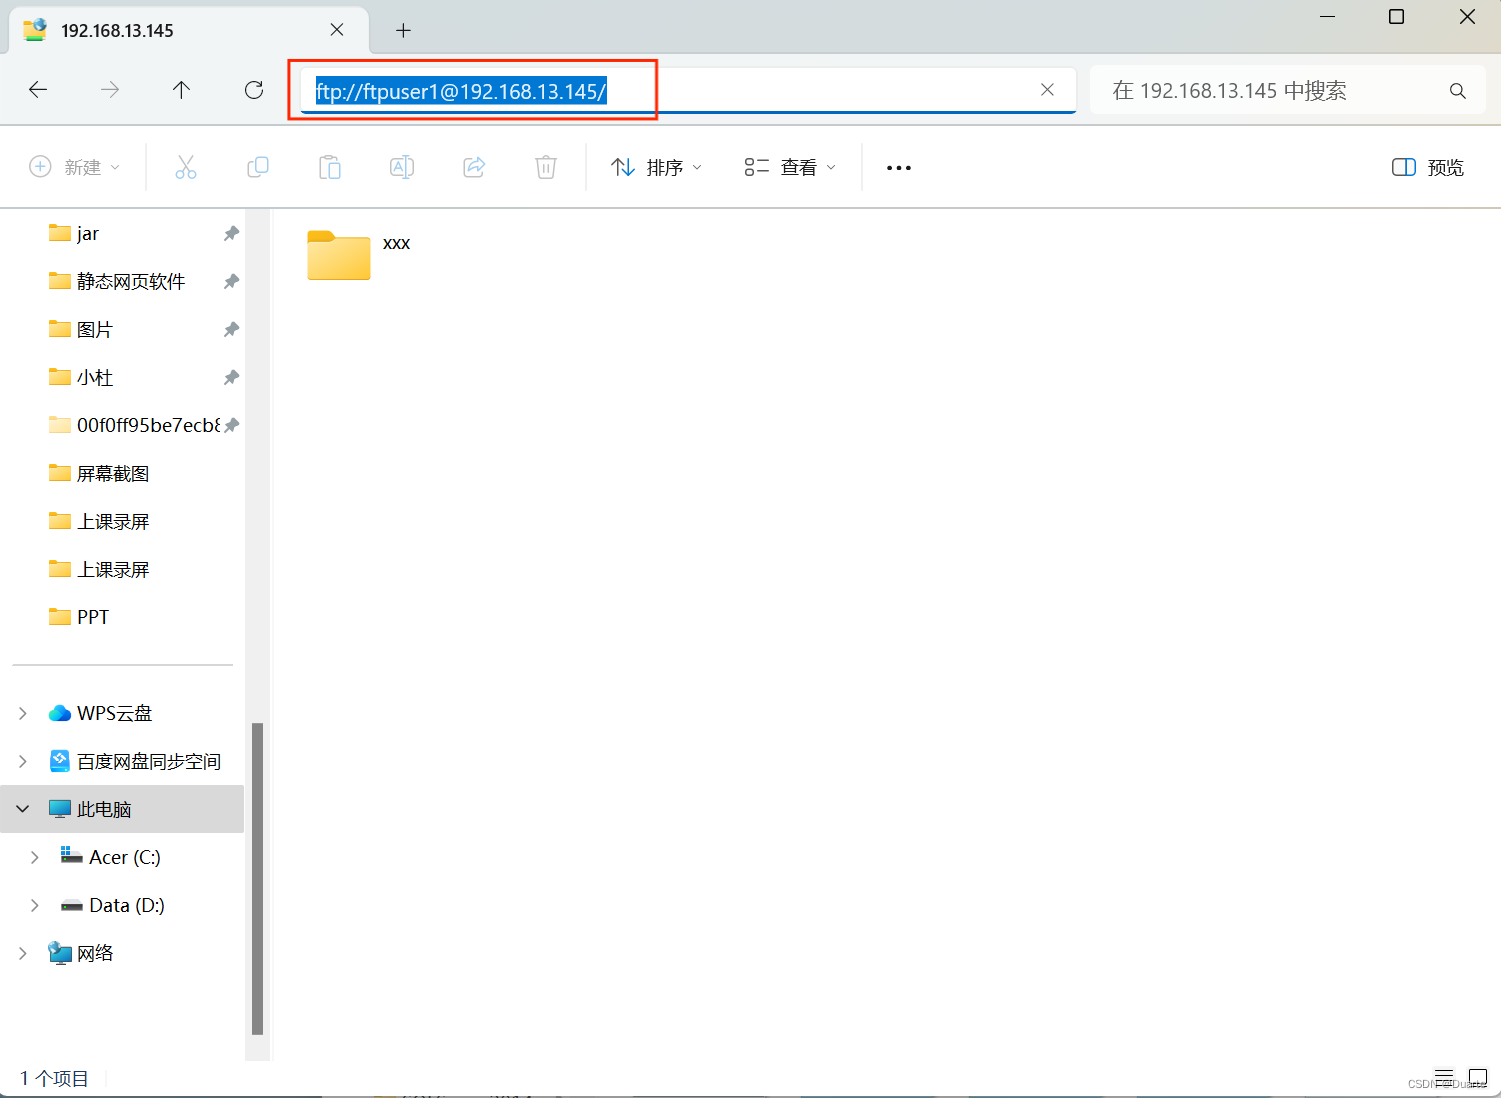Collapse the 此电脑 tree node
1501x1098 pixels.
pos(23,809)
